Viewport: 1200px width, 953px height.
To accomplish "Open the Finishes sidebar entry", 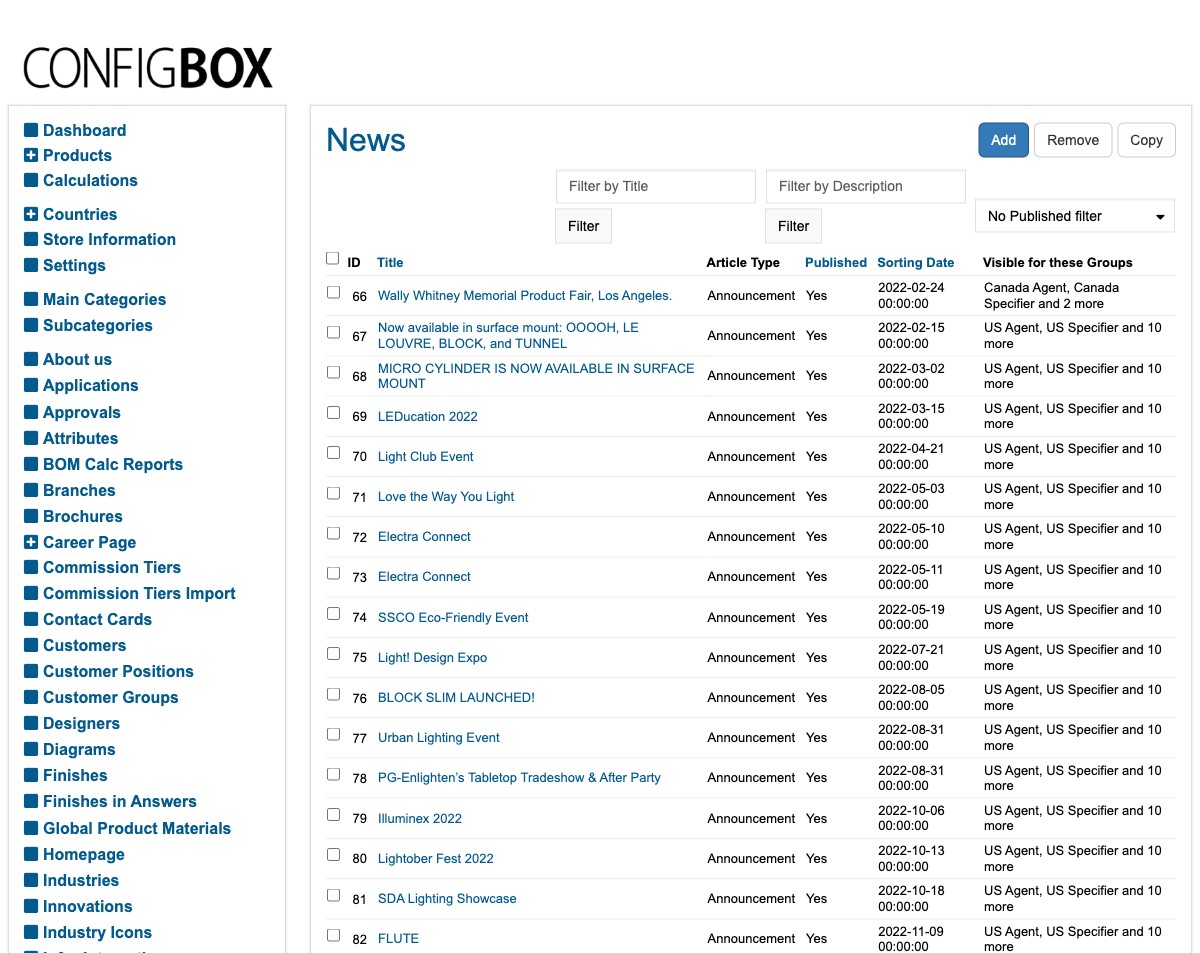I will 75,775.
